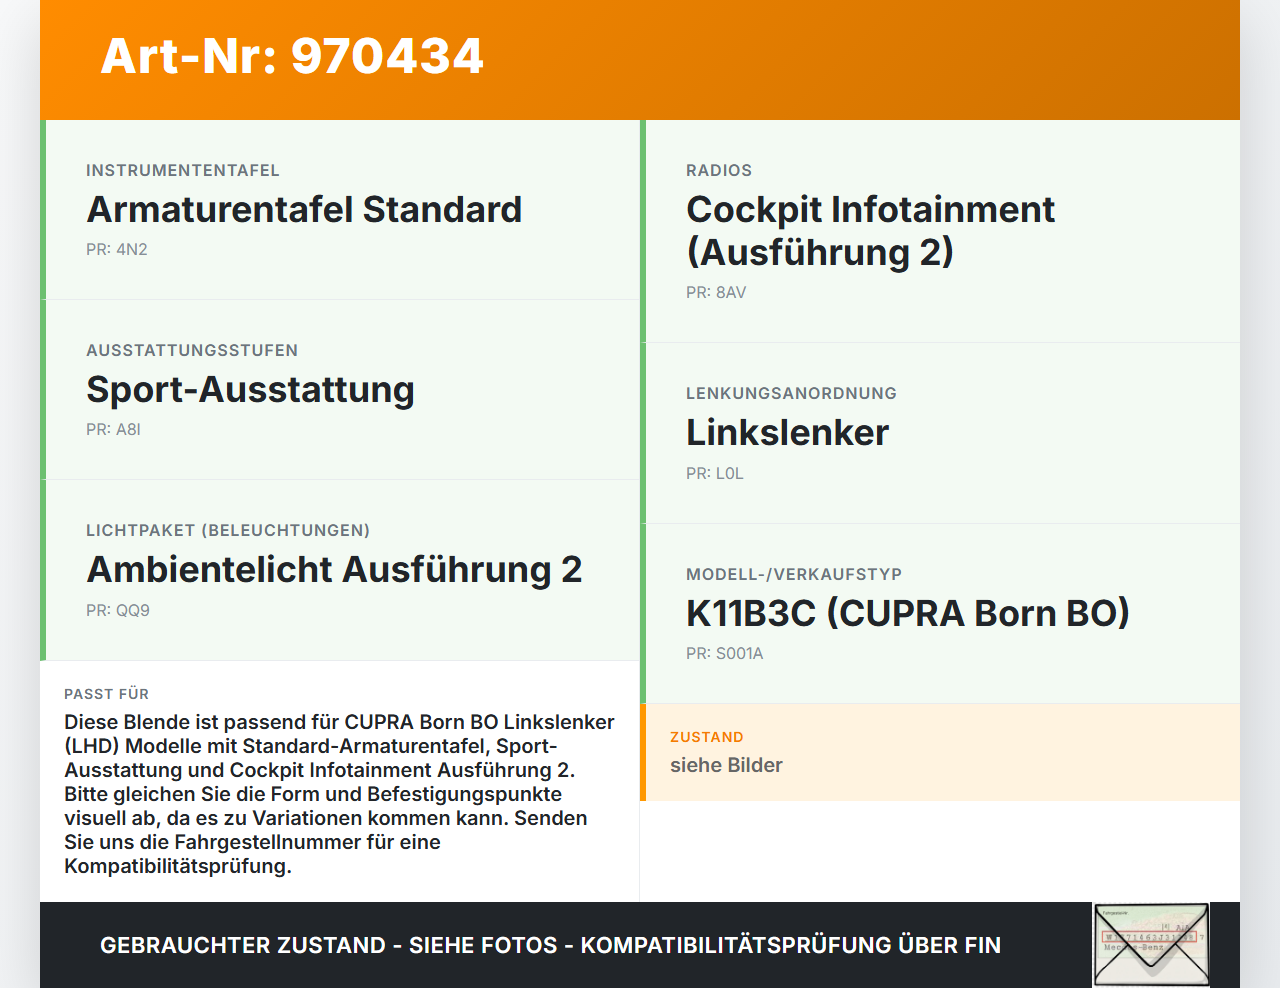The height and width of the screenshot is (988, 1280).
Task: Click the header showing Art-Nr: 970434
Action: point(291,57)
